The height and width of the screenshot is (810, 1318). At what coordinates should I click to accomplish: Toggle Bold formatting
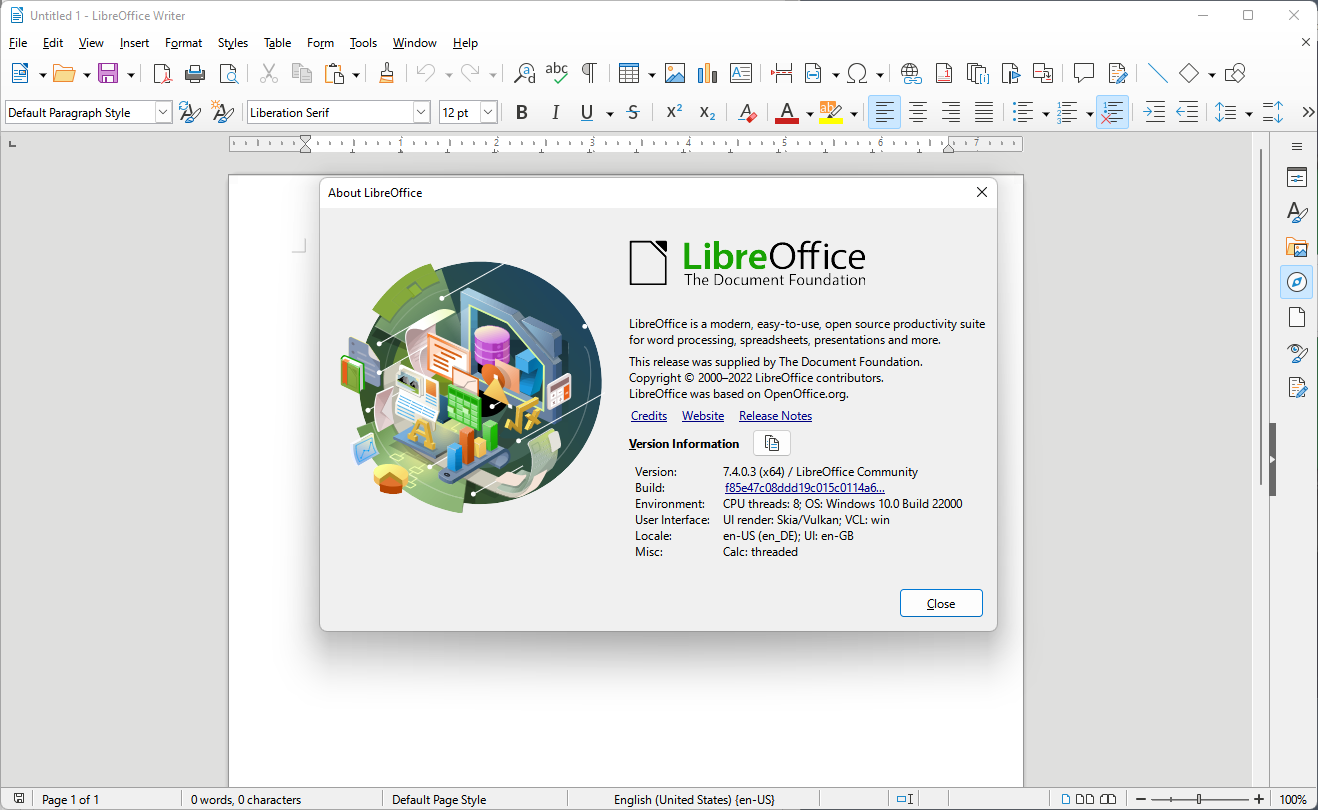[x=521, y=113]
